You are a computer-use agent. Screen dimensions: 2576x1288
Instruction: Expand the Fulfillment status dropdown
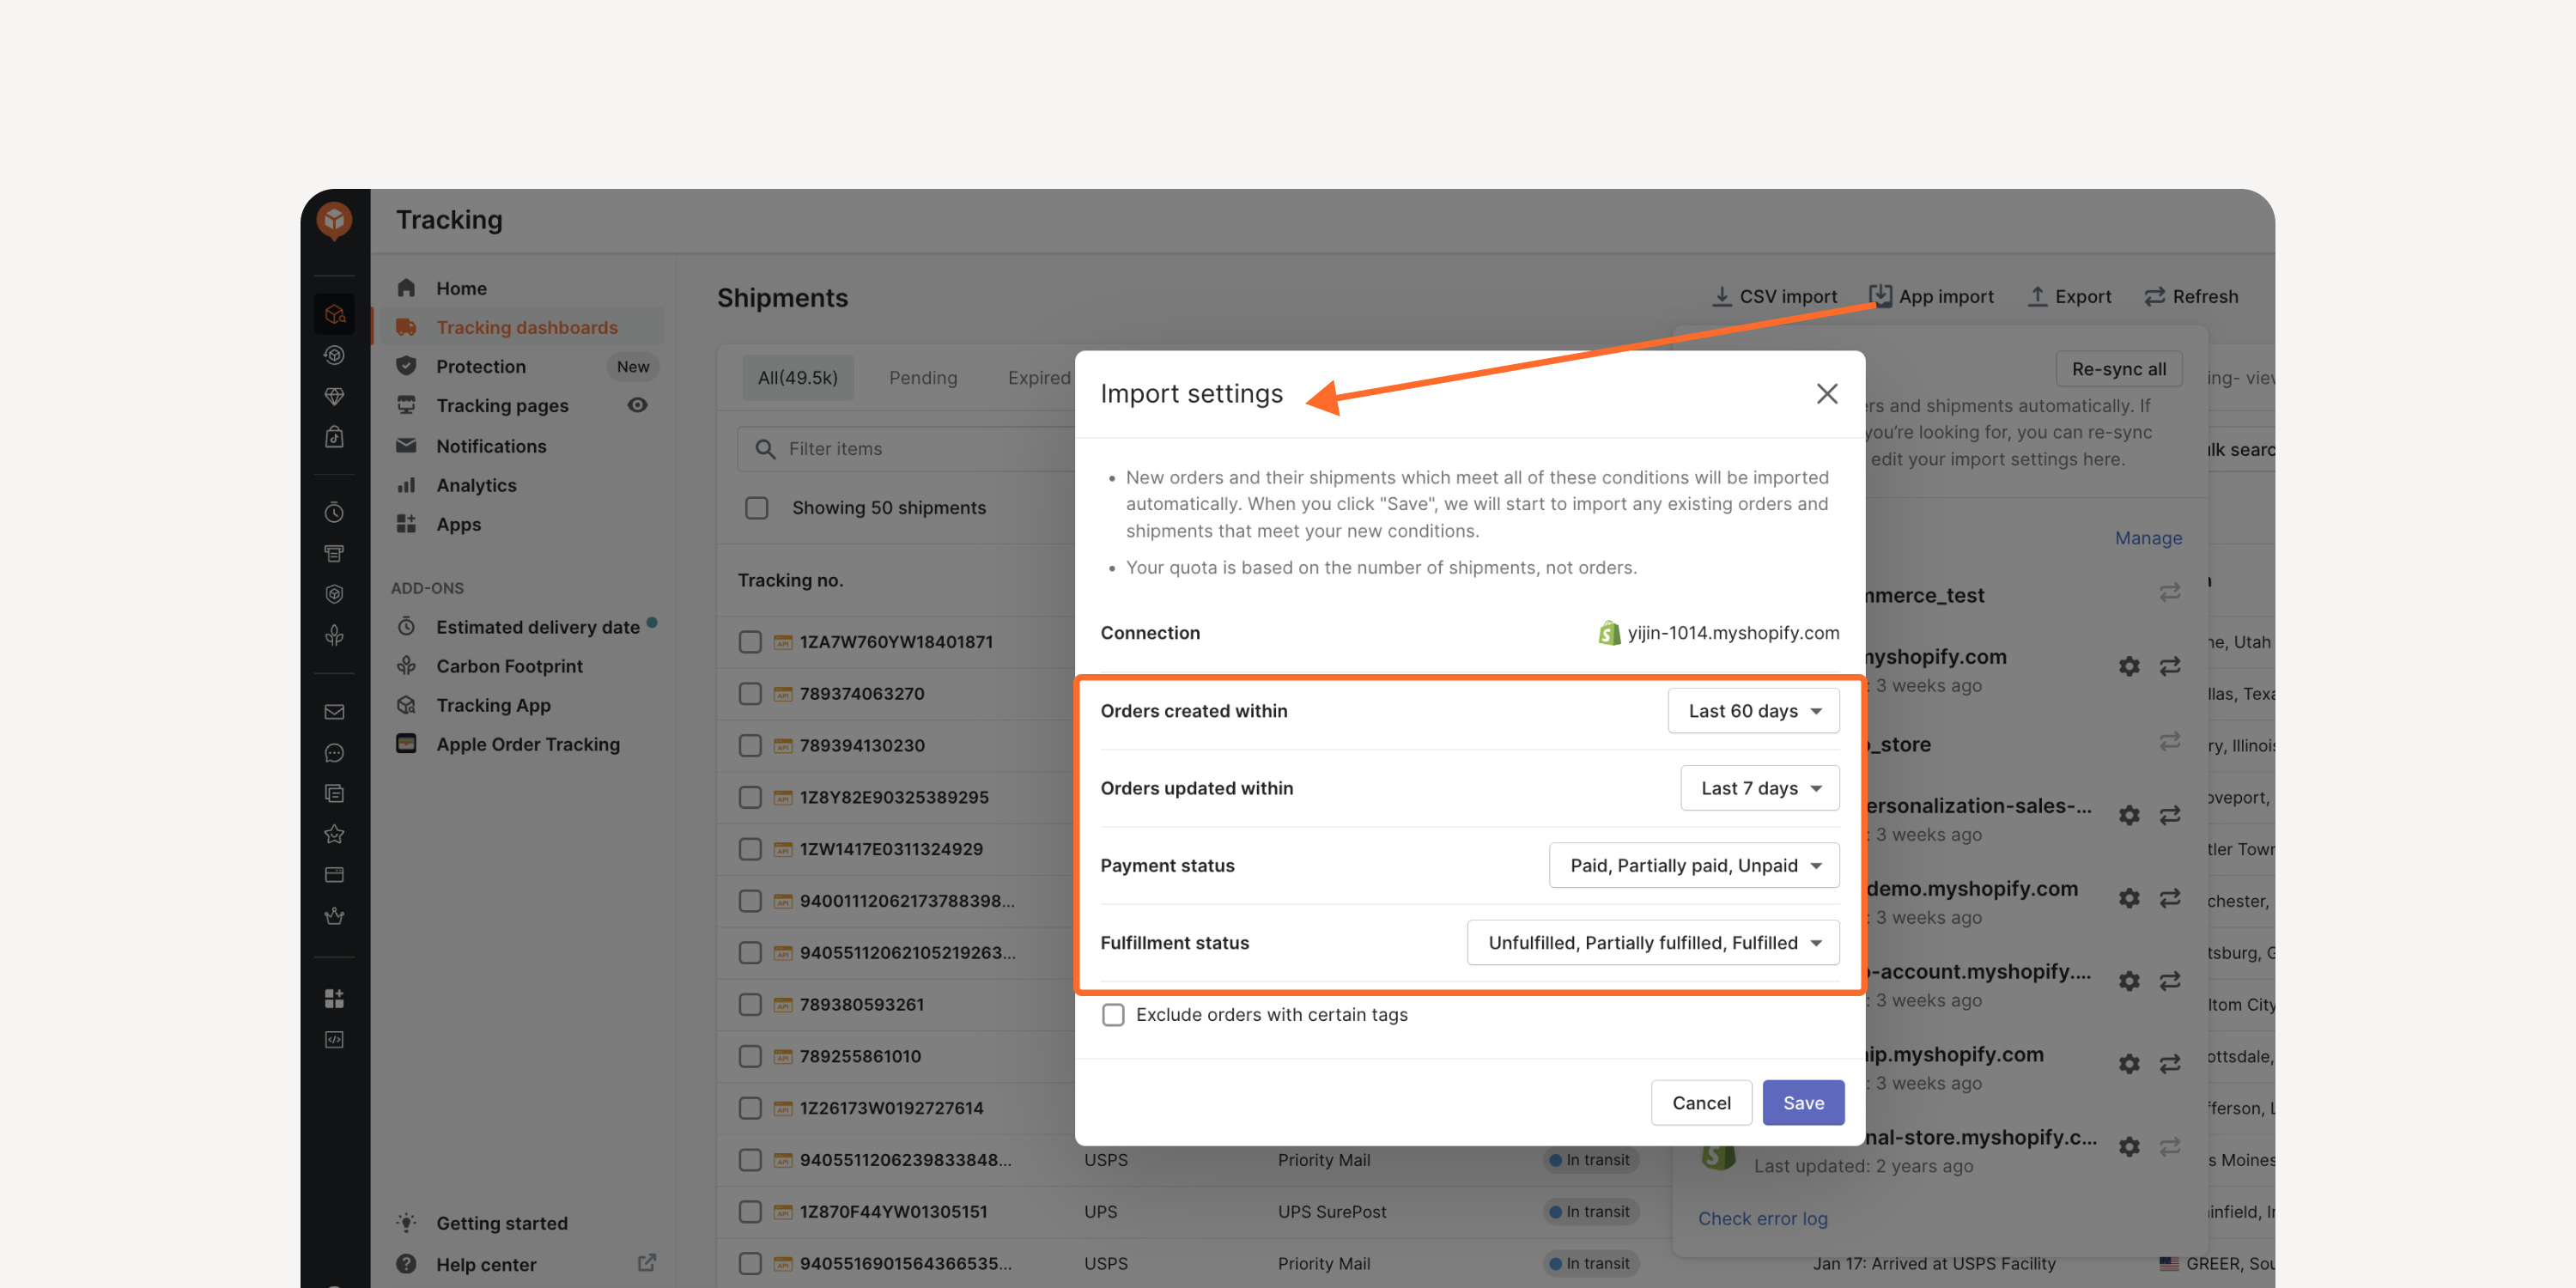click(x=1652, y=943)
